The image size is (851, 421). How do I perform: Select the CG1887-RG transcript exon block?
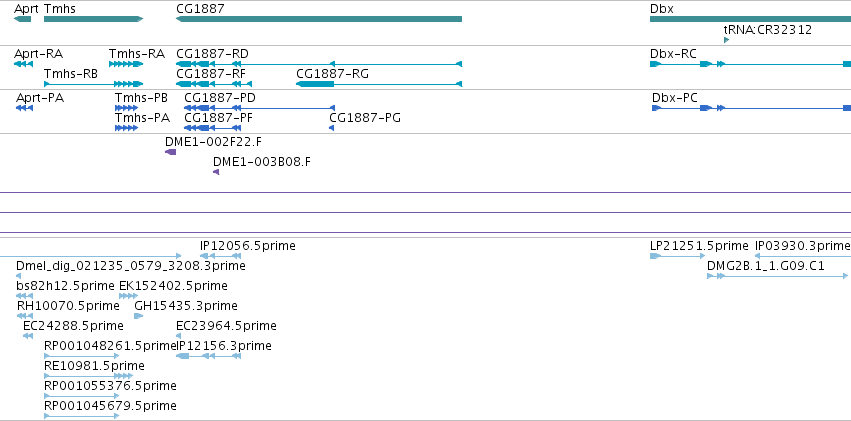pos(315,84)
